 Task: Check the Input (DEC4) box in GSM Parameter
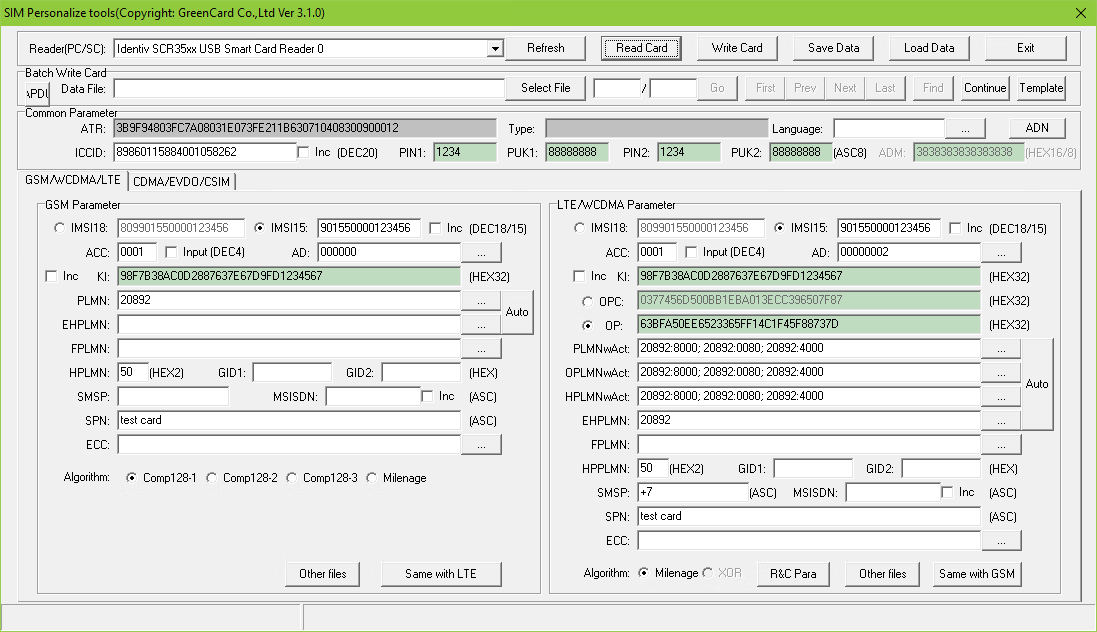pyautogui.click(x=171, y=252)
